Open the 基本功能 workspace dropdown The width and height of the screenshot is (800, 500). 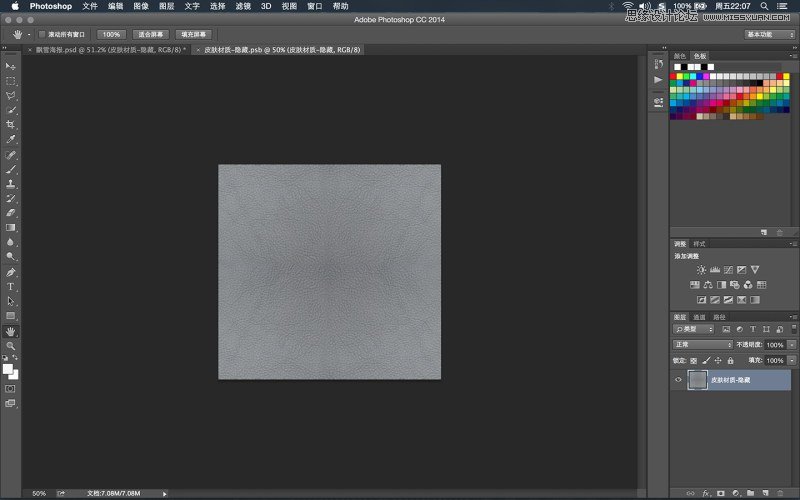click(x=769, y=34)
